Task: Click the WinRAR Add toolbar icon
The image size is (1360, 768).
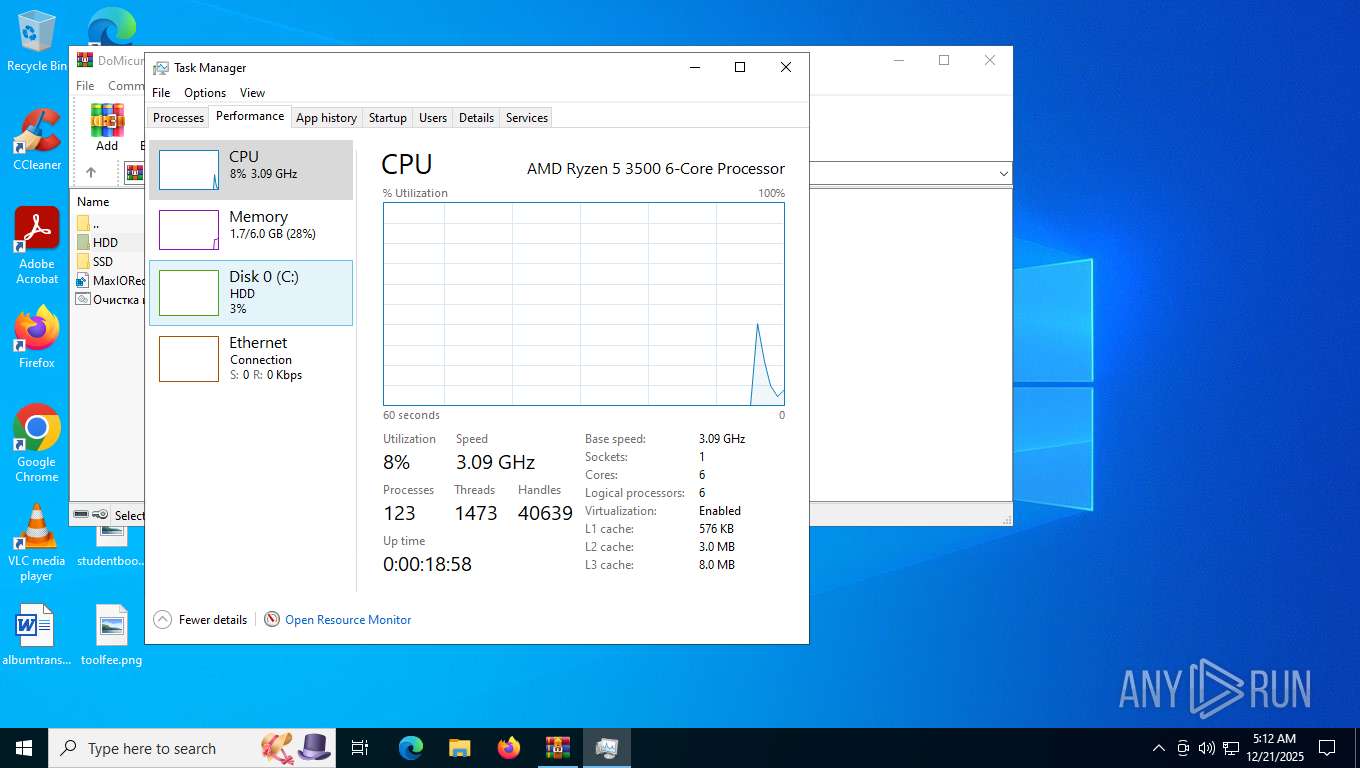Action: tap(107, 127)
